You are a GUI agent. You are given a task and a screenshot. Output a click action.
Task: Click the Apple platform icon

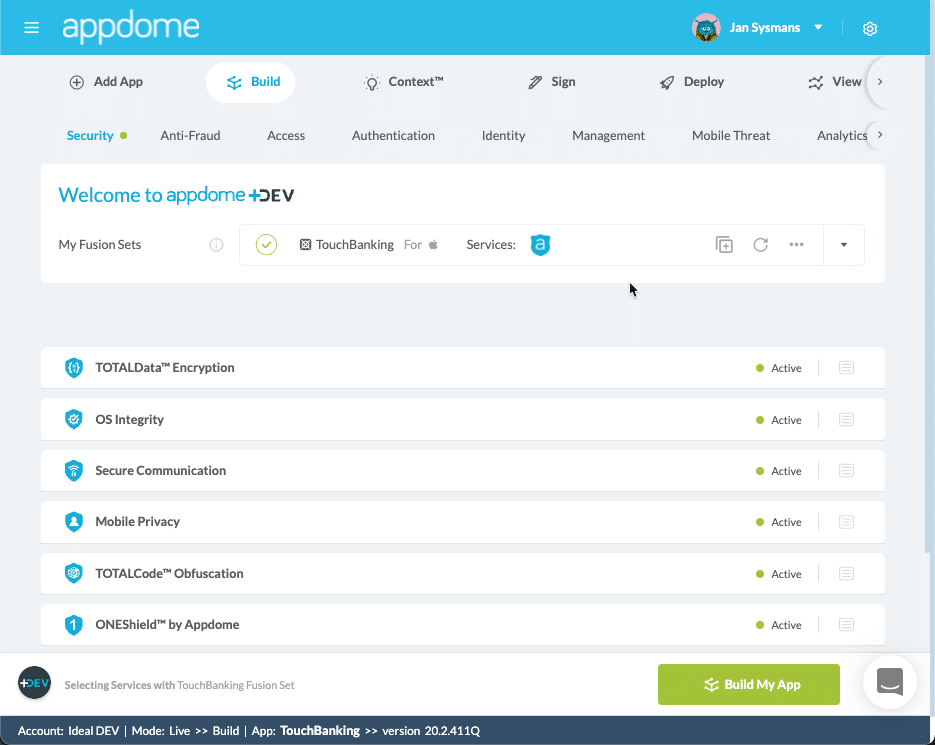point(434,244)
